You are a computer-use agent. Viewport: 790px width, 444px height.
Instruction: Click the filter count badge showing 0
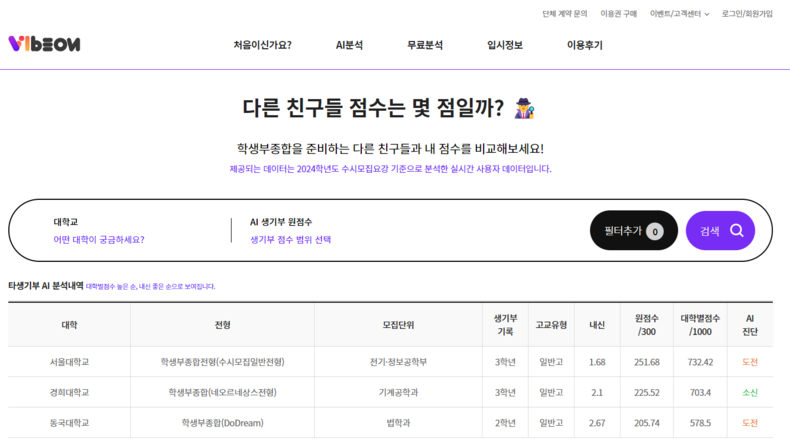(654, 231)
